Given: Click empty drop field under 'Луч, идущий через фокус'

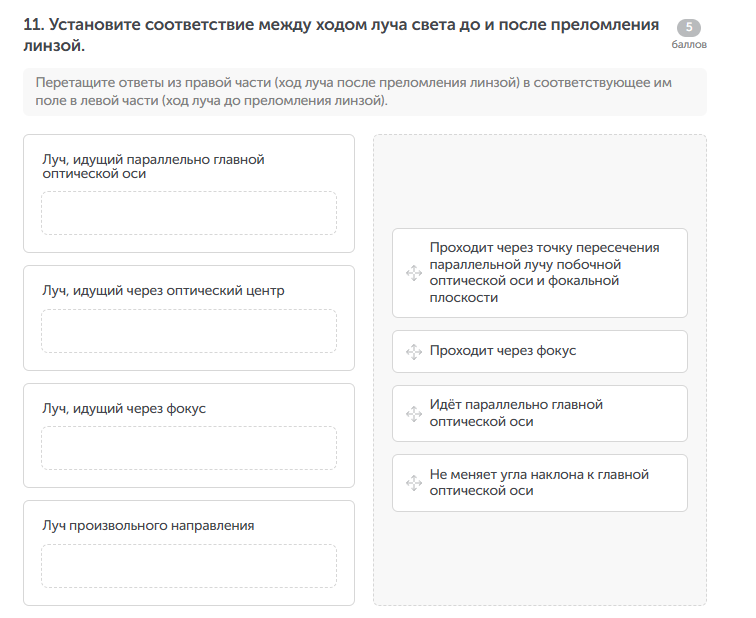Looking at the screenshot, I should (189, 448).
